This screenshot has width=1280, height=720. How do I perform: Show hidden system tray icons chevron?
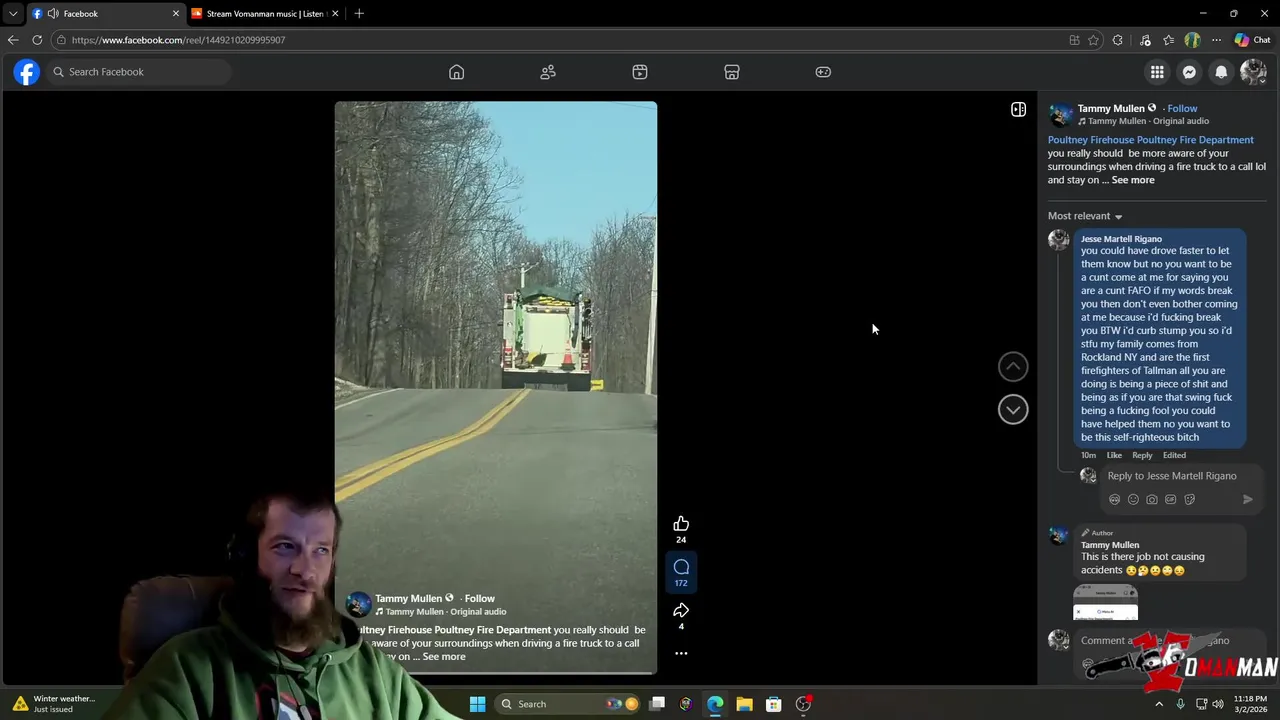(1159, 704)
